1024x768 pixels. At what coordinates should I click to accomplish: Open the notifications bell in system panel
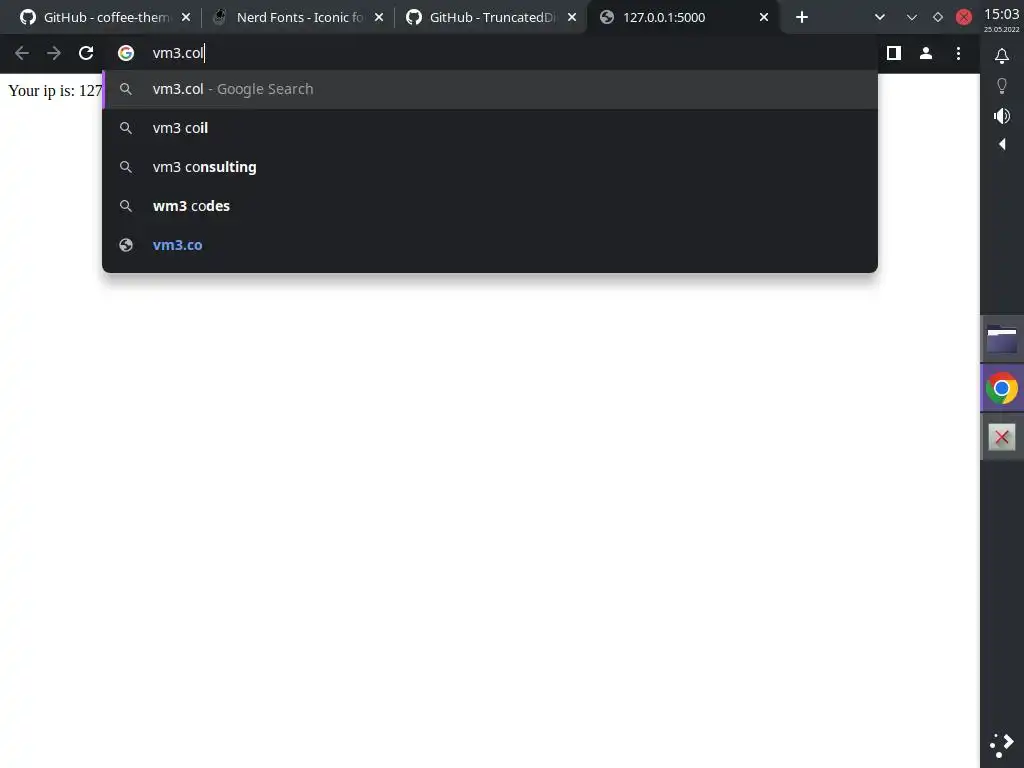pos(1002,56)
